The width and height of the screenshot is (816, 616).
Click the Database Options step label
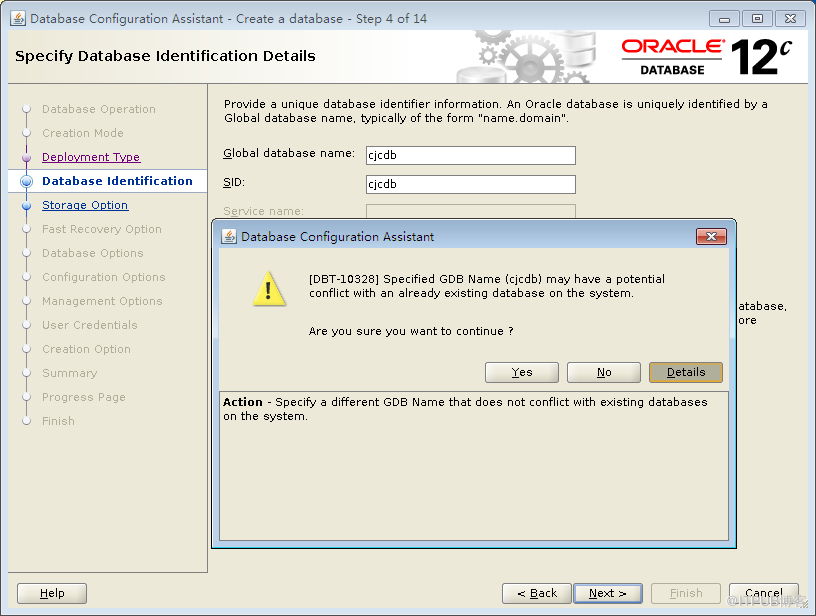pyautogui.click(x=93, y=253)
